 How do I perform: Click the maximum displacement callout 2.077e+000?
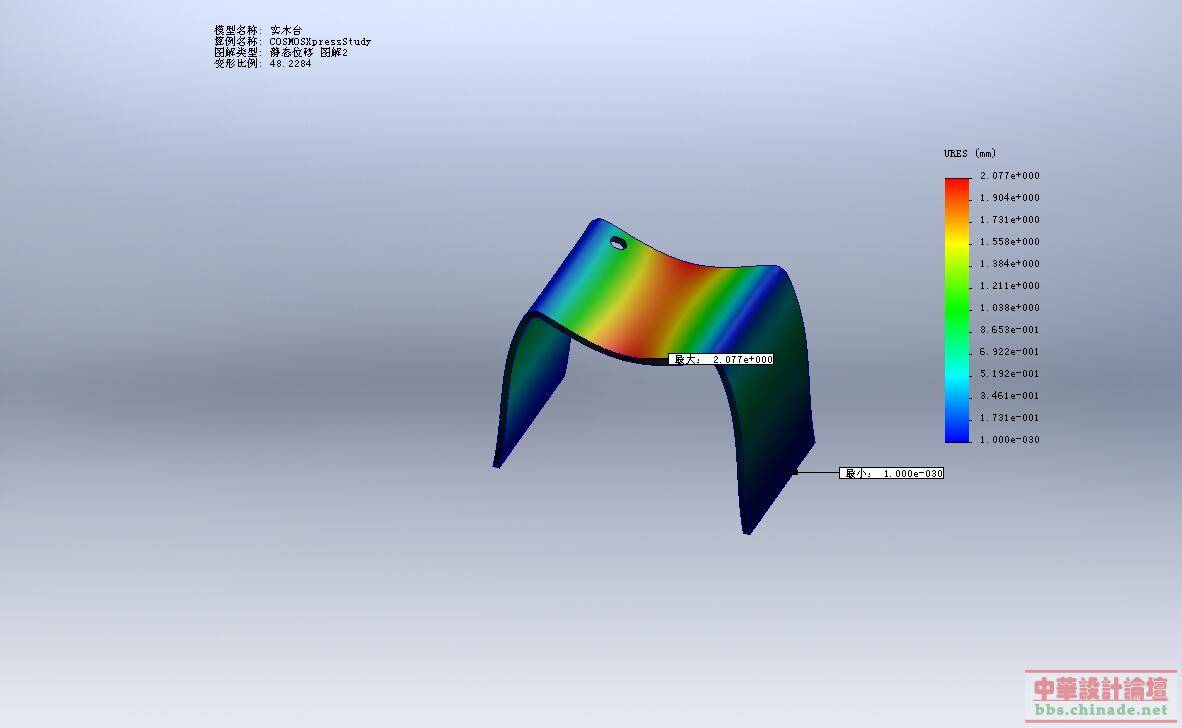coord(721,359)
